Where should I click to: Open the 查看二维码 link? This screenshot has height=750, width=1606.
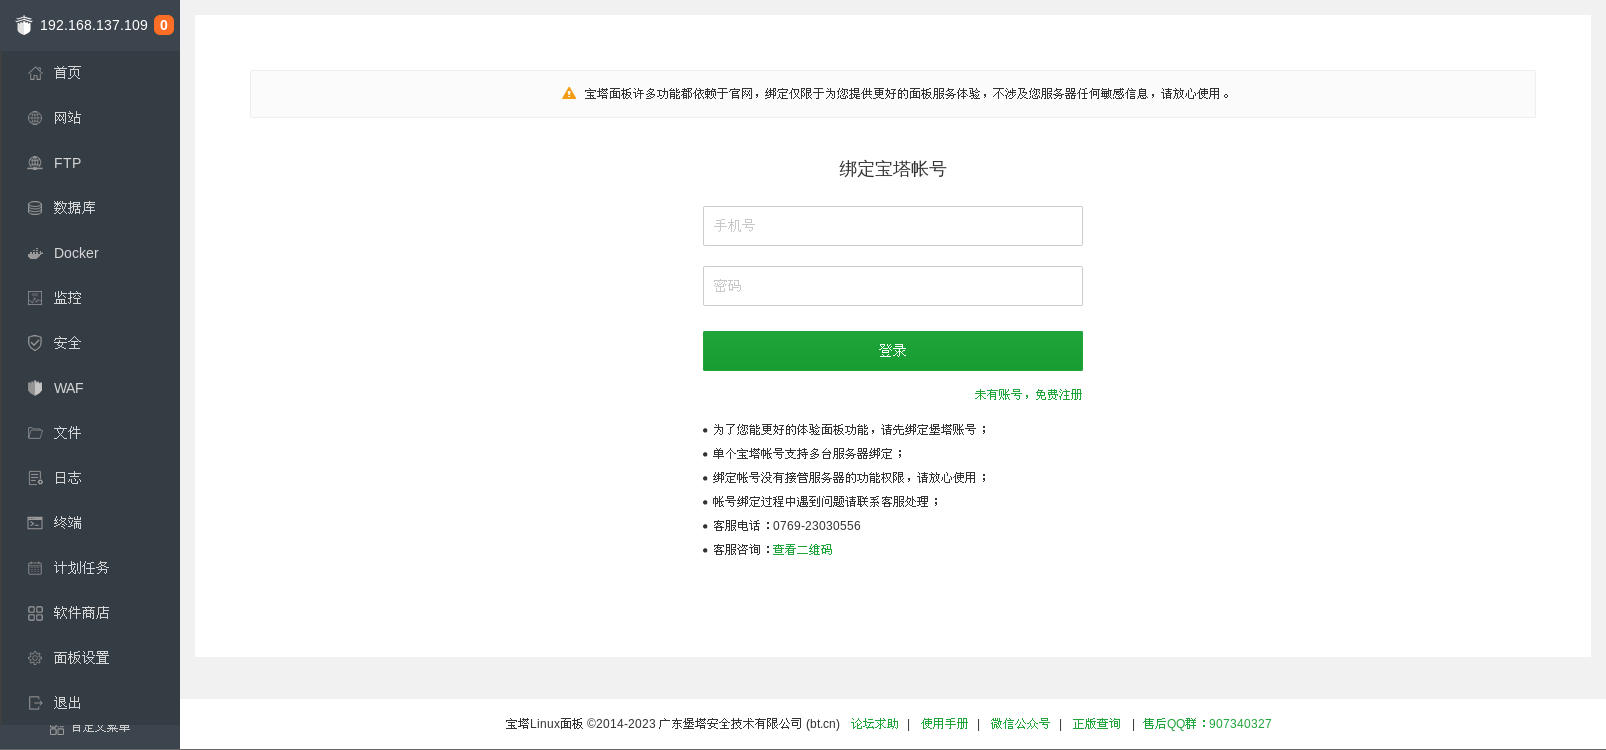pos(802,550)
